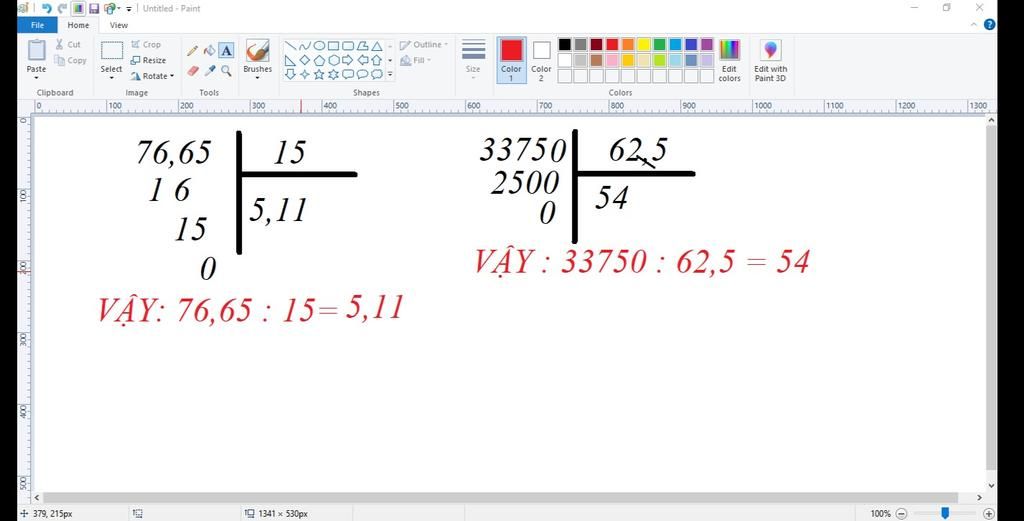Collapse the ribbon with the chevron
The height and width of the screenshot is (521, 1024).
974,25
